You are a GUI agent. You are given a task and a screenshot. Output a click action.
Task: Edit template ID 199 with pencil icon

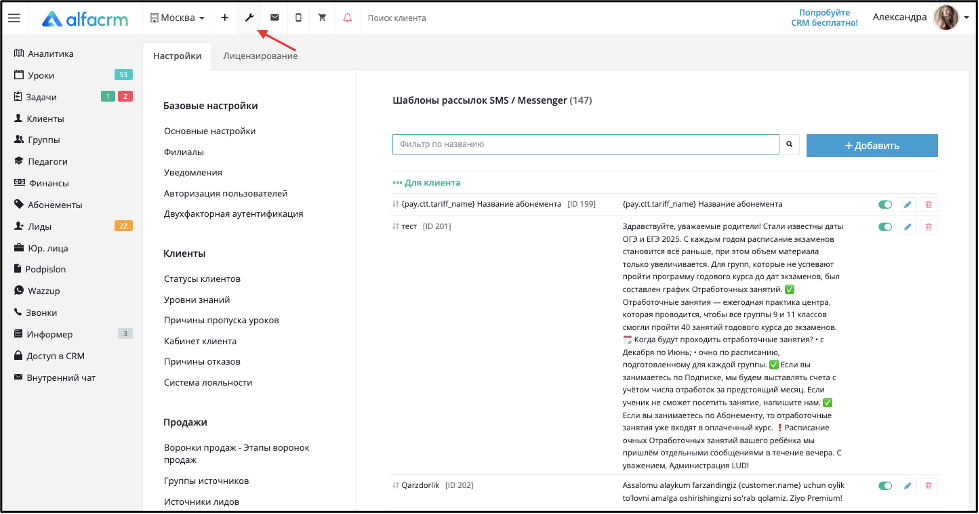point(907,204)
